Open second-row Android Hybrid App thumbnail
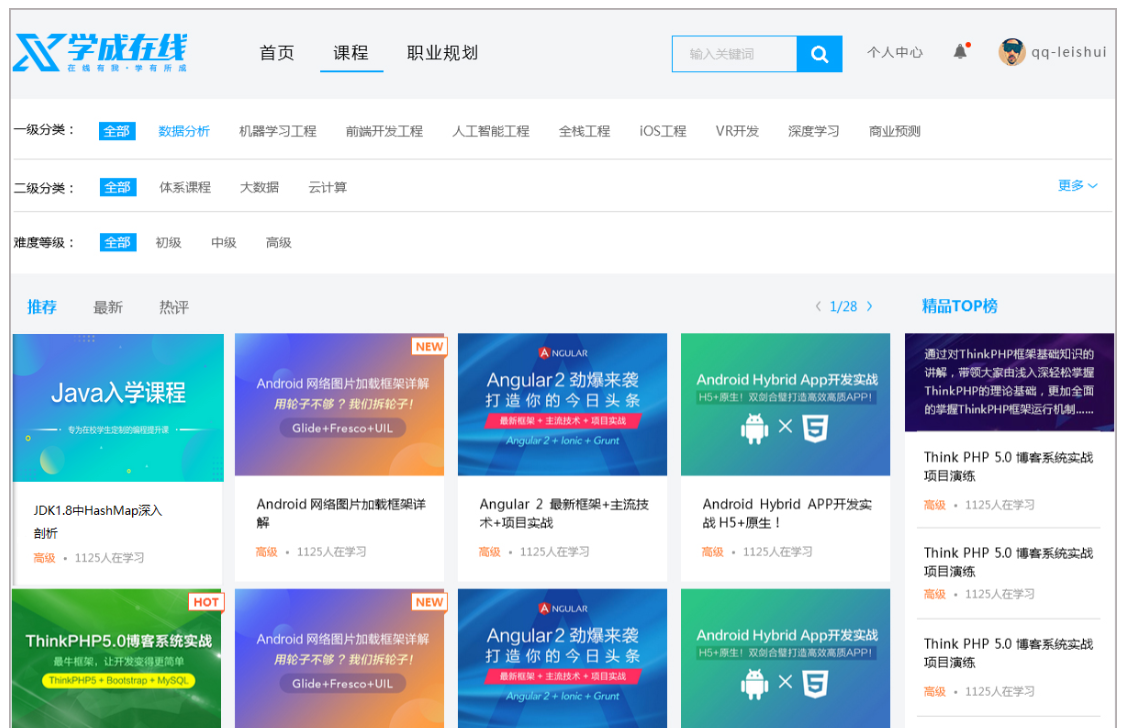The height and width of the screenshot is (728, 1122). pyautogui.click(x=785, y=659)
